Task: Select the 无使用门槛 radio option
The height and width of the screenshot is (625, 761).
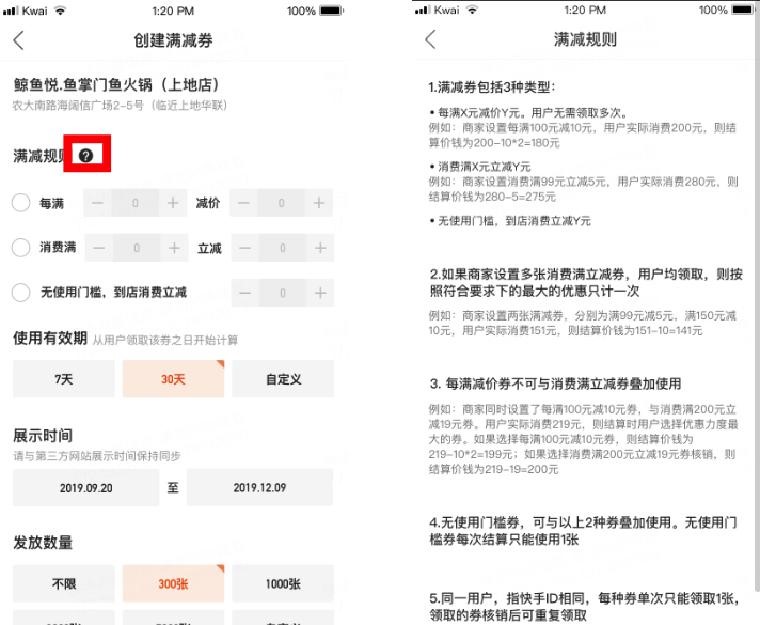Action: pyautogui.click(x=21, y=292)
